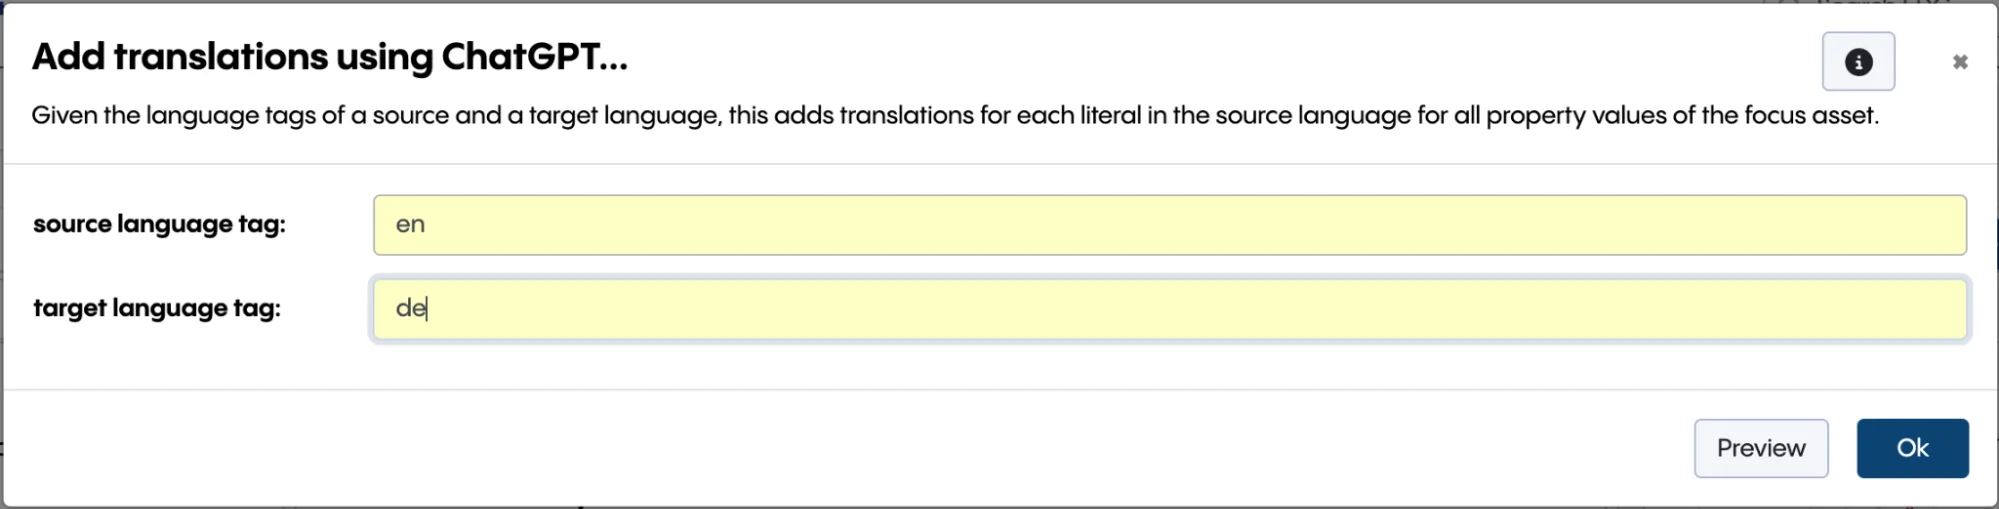Click the far right end of the target field
The height and width of the screenshot is (509, 1999).
point(1940,309)
